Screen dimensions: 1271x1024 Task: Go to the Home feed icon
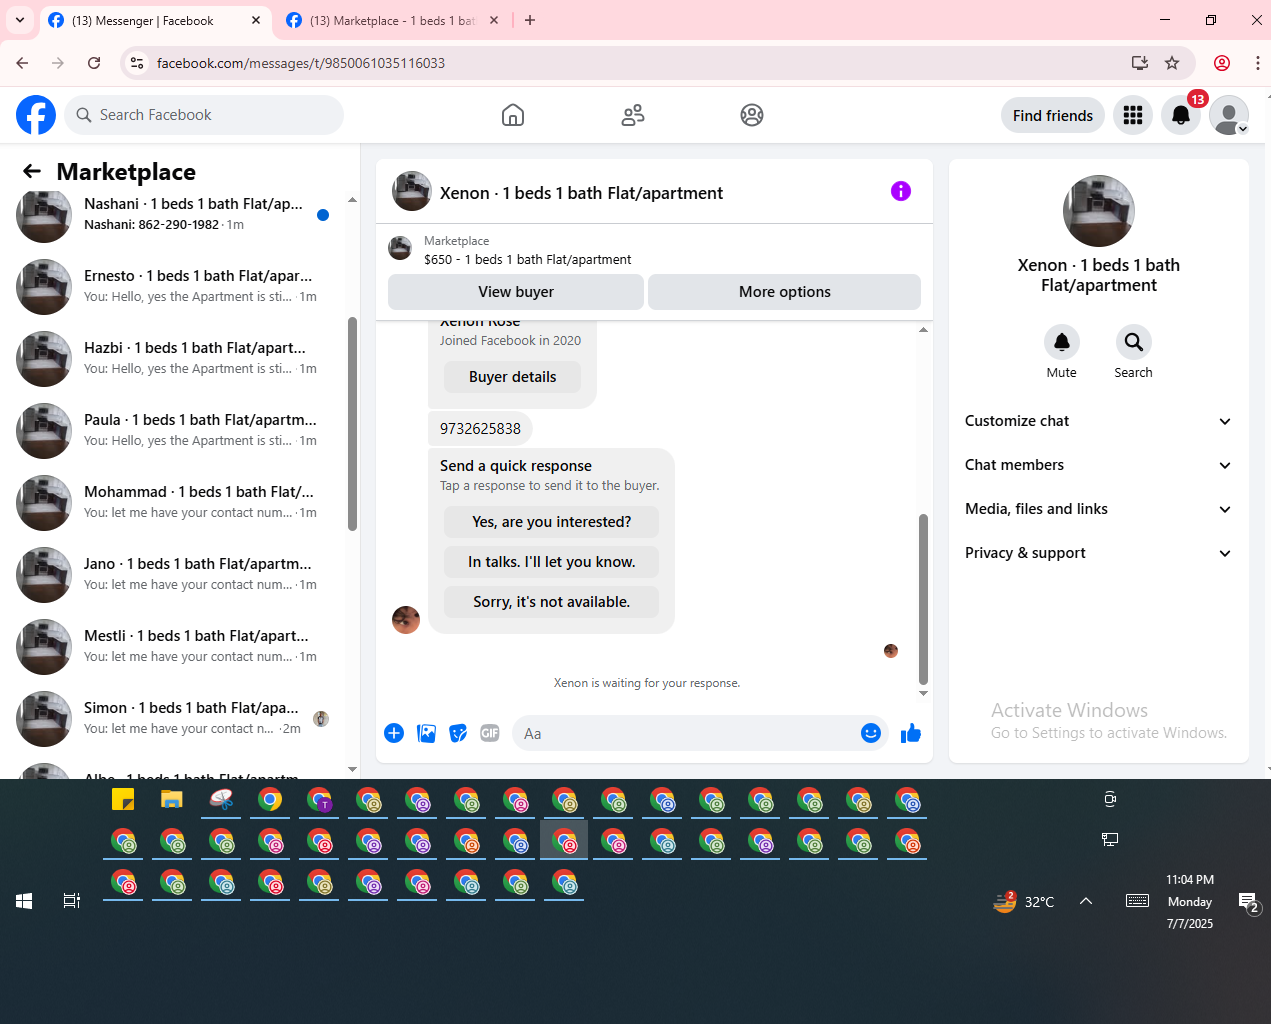[513, 115]
